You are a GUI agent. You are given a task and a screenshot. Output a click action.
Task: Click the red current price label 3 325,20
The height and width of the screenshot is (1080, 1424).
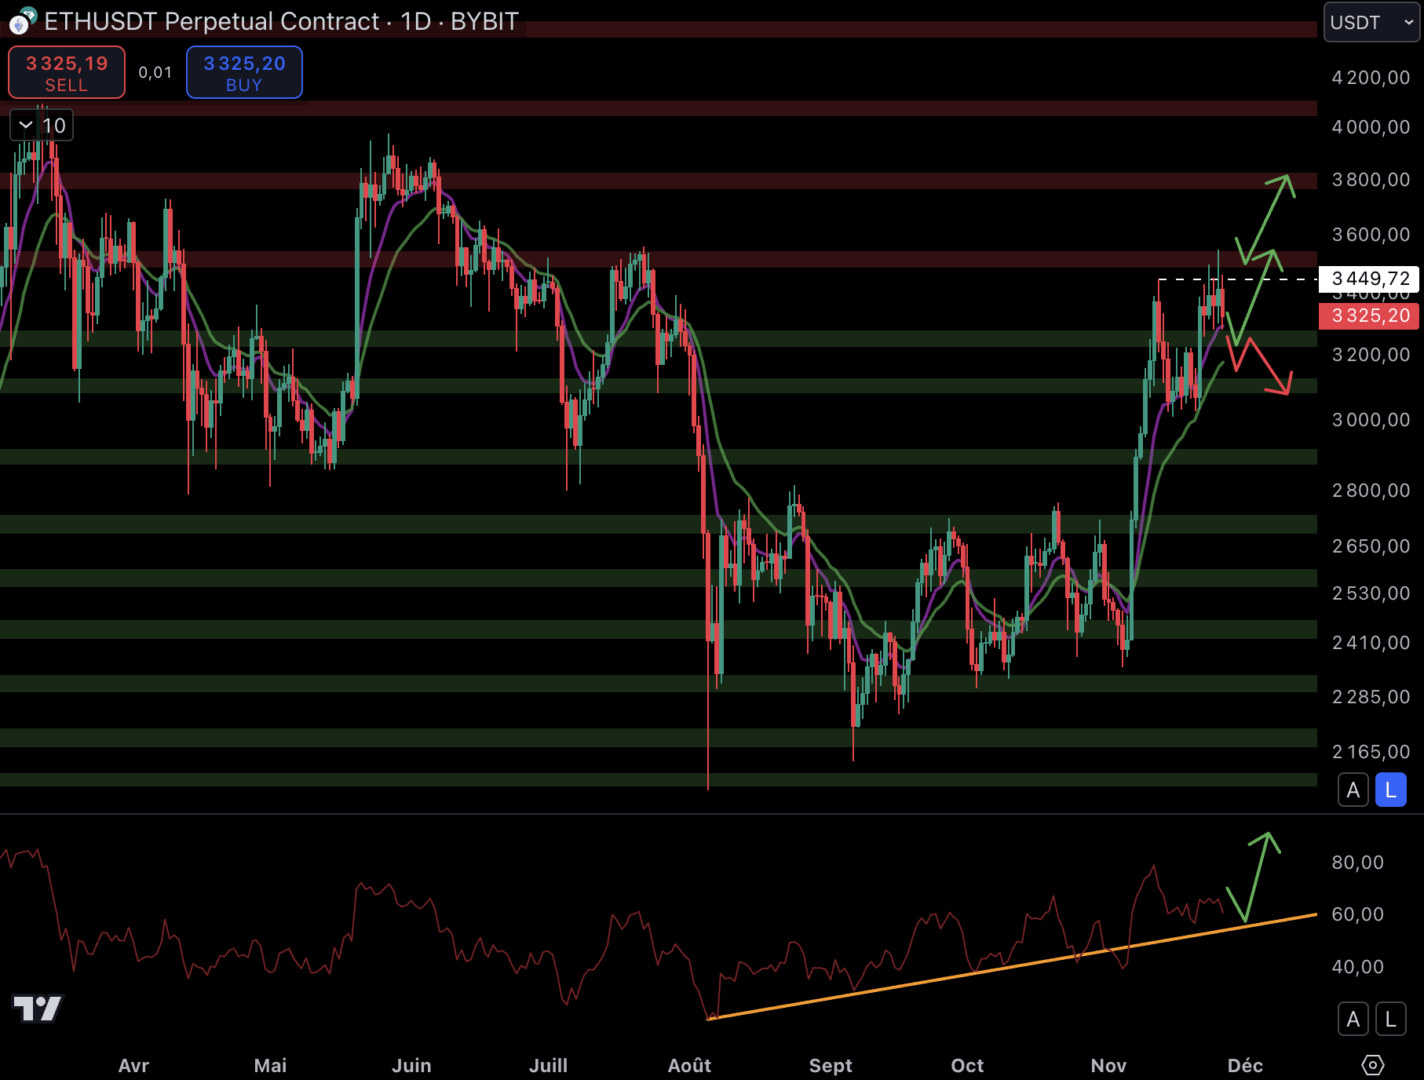[1369, 316]
